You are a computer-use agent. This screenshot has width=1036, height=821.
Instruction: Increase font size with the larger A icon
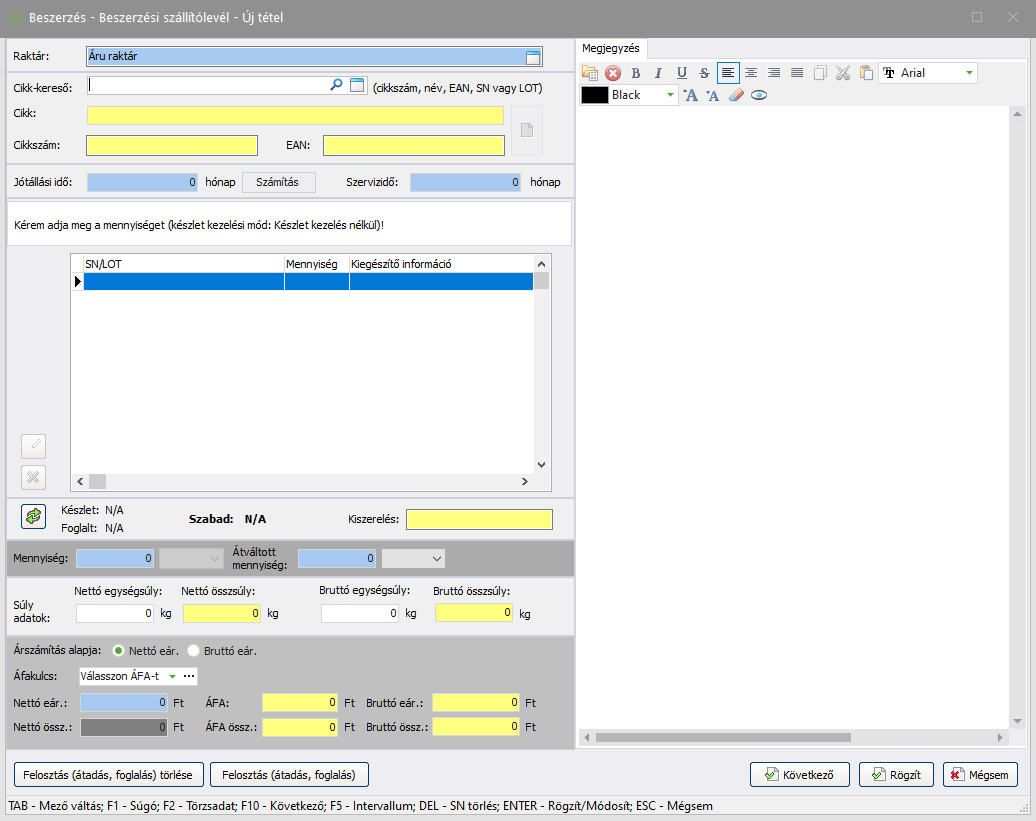coord(690,95)
